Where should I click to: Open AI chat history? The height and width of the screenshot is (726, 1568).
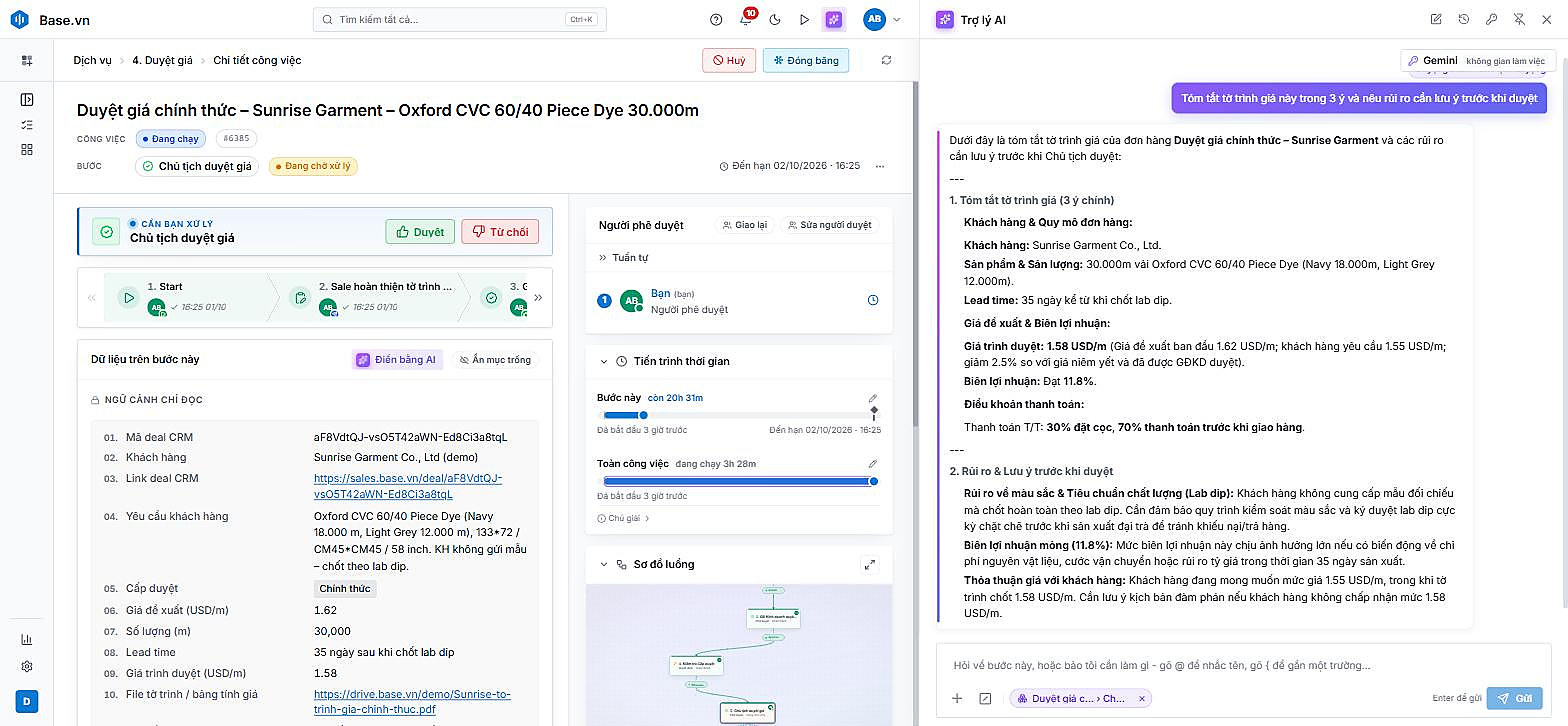click(1464, 19)
